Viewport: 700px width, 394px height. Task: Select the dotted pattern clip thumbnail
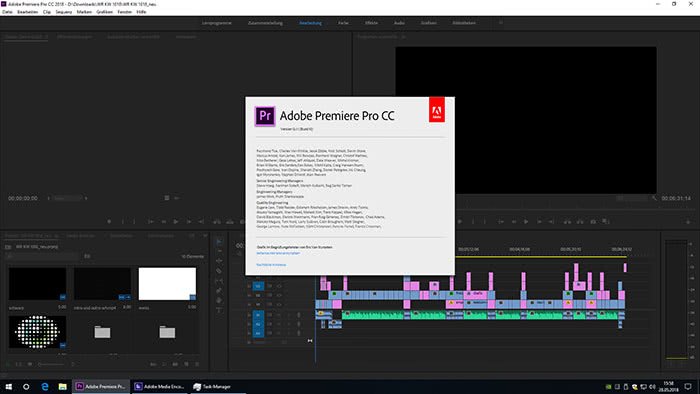coord(37,332)
